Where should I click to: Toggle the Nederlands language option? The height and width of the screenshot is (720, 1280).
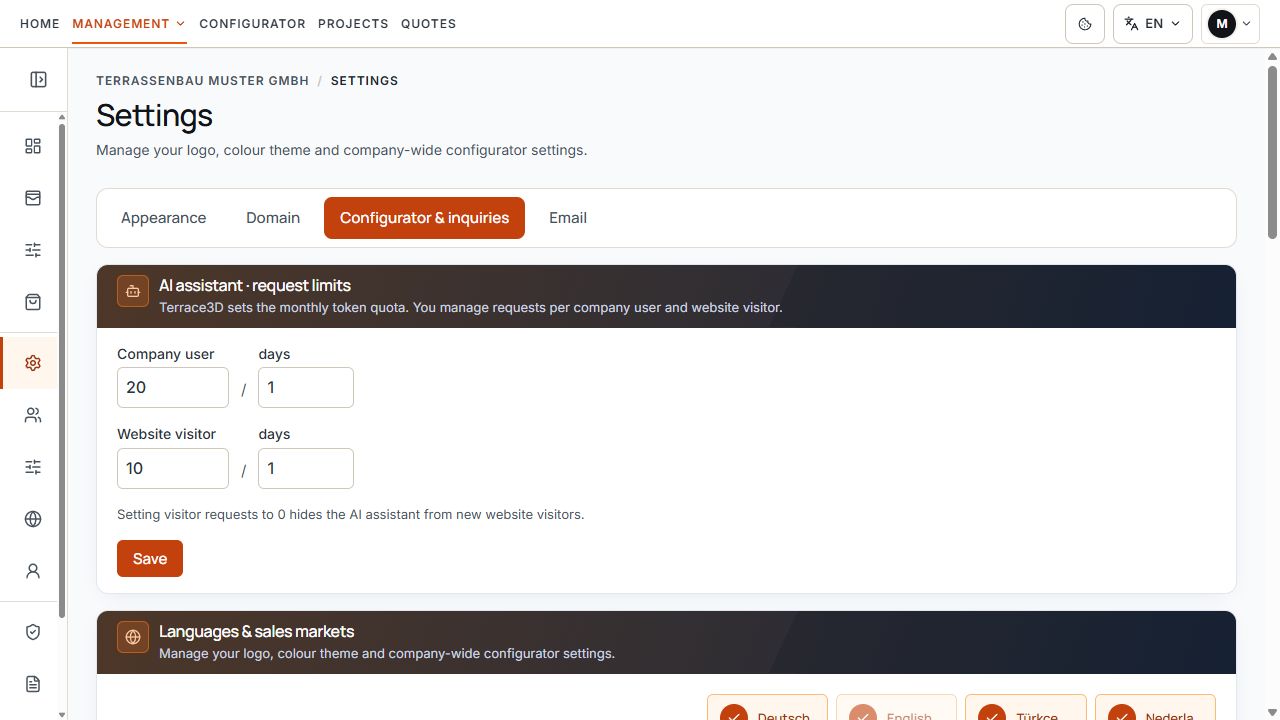point(1155,707)
